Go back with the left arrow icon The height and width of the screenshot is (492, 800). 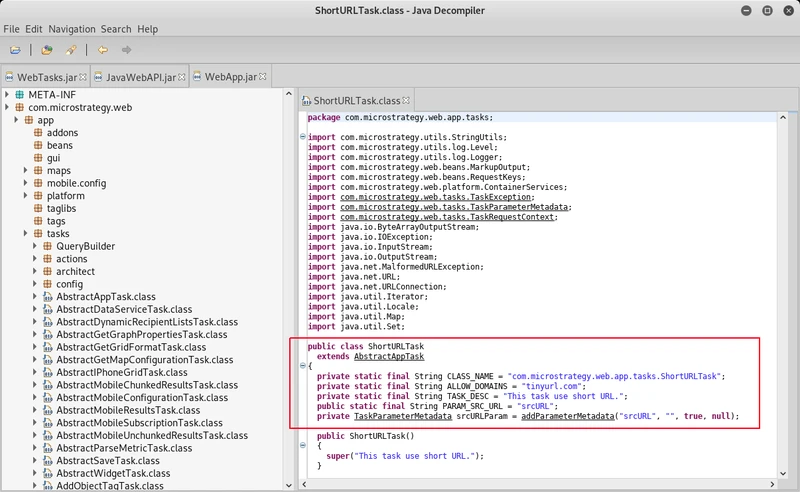[103, 50]
